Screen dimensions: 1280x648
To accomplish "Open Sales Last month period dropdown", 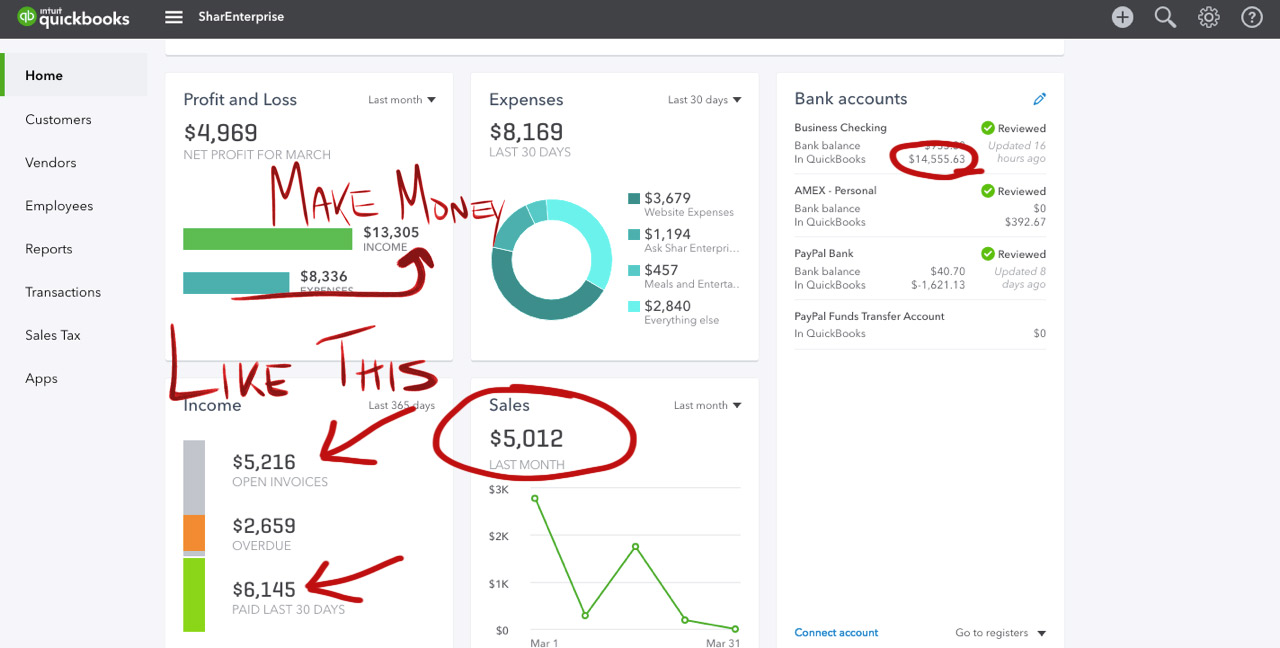I will click(x=708, y=406).
